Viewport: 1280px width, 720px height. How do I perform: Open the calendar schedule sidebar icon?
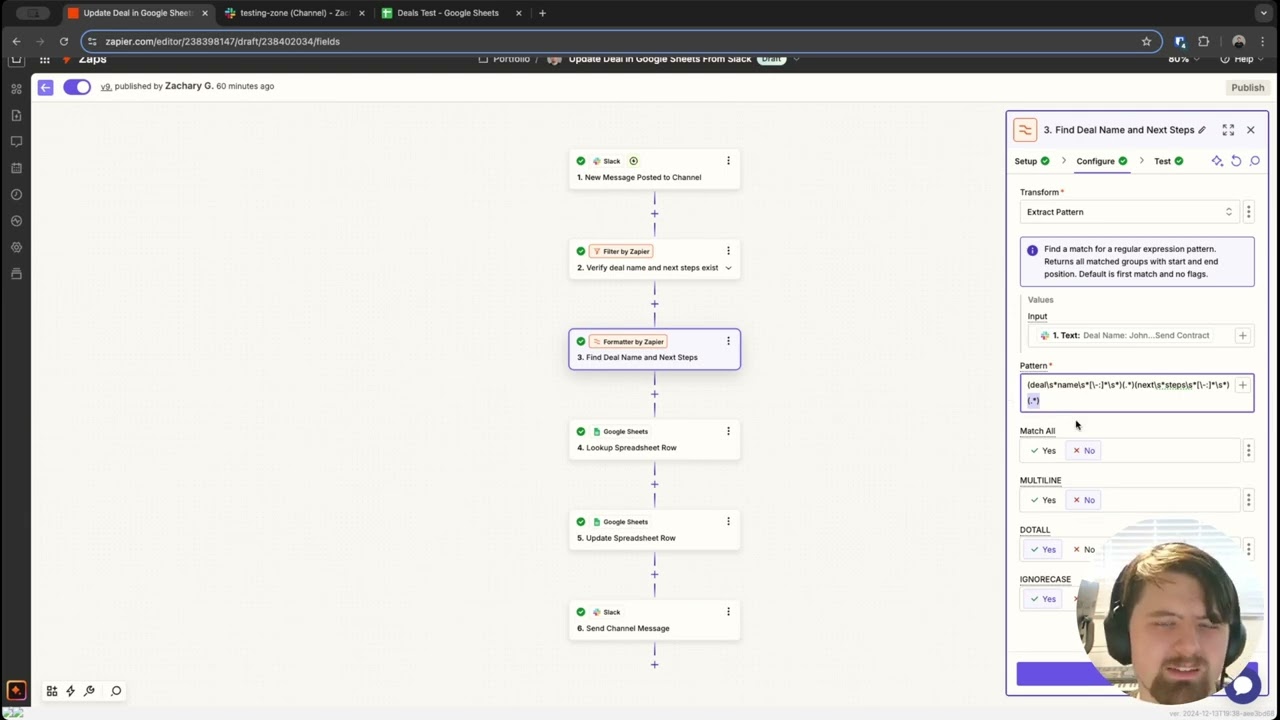pos(16,168)
